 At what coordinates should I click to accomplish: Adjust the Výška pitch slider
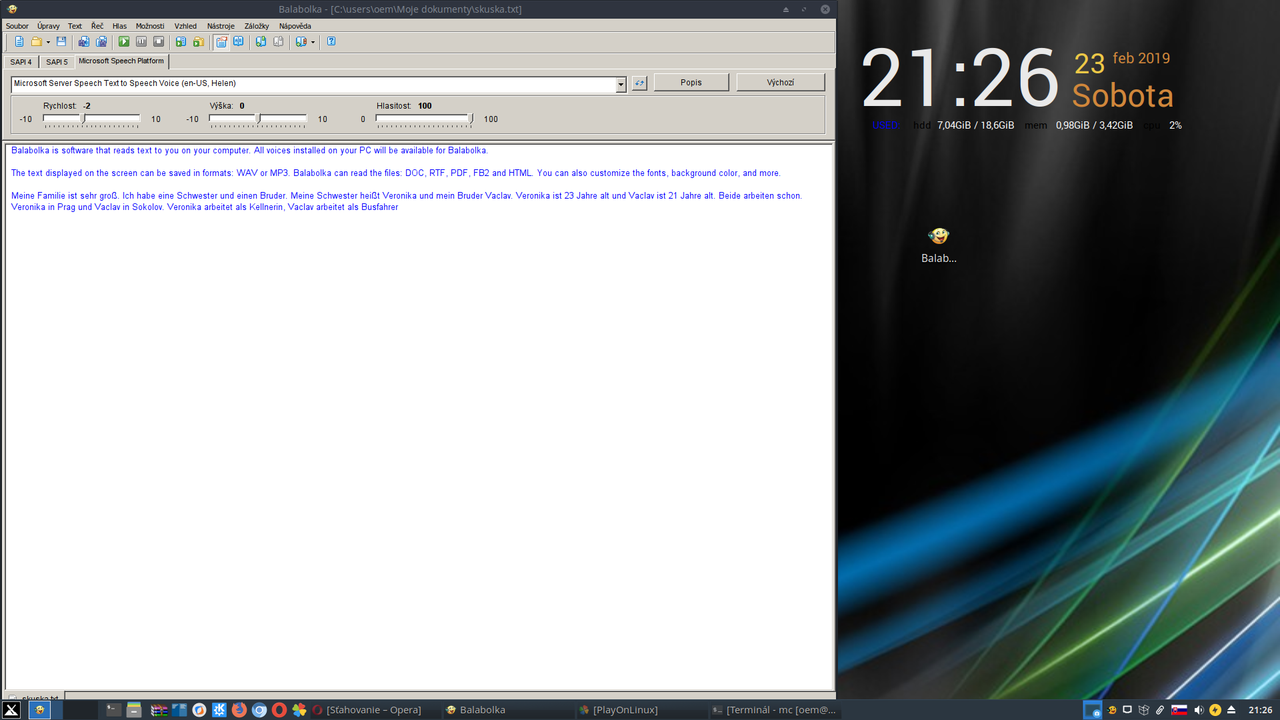click(258, 119)
